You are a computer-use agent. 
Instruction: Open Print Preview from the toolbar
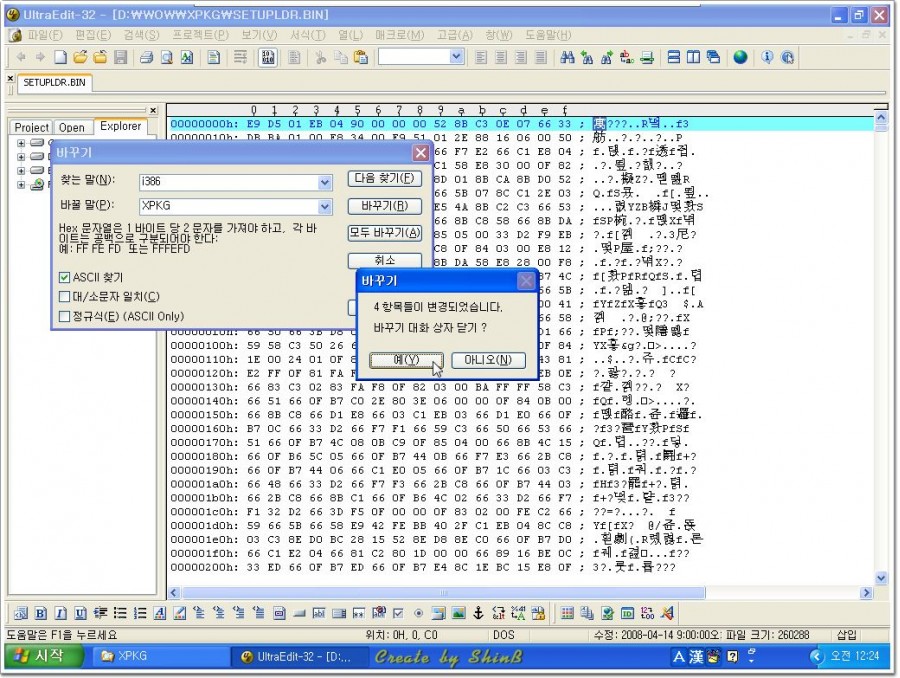tap(166, 57)
